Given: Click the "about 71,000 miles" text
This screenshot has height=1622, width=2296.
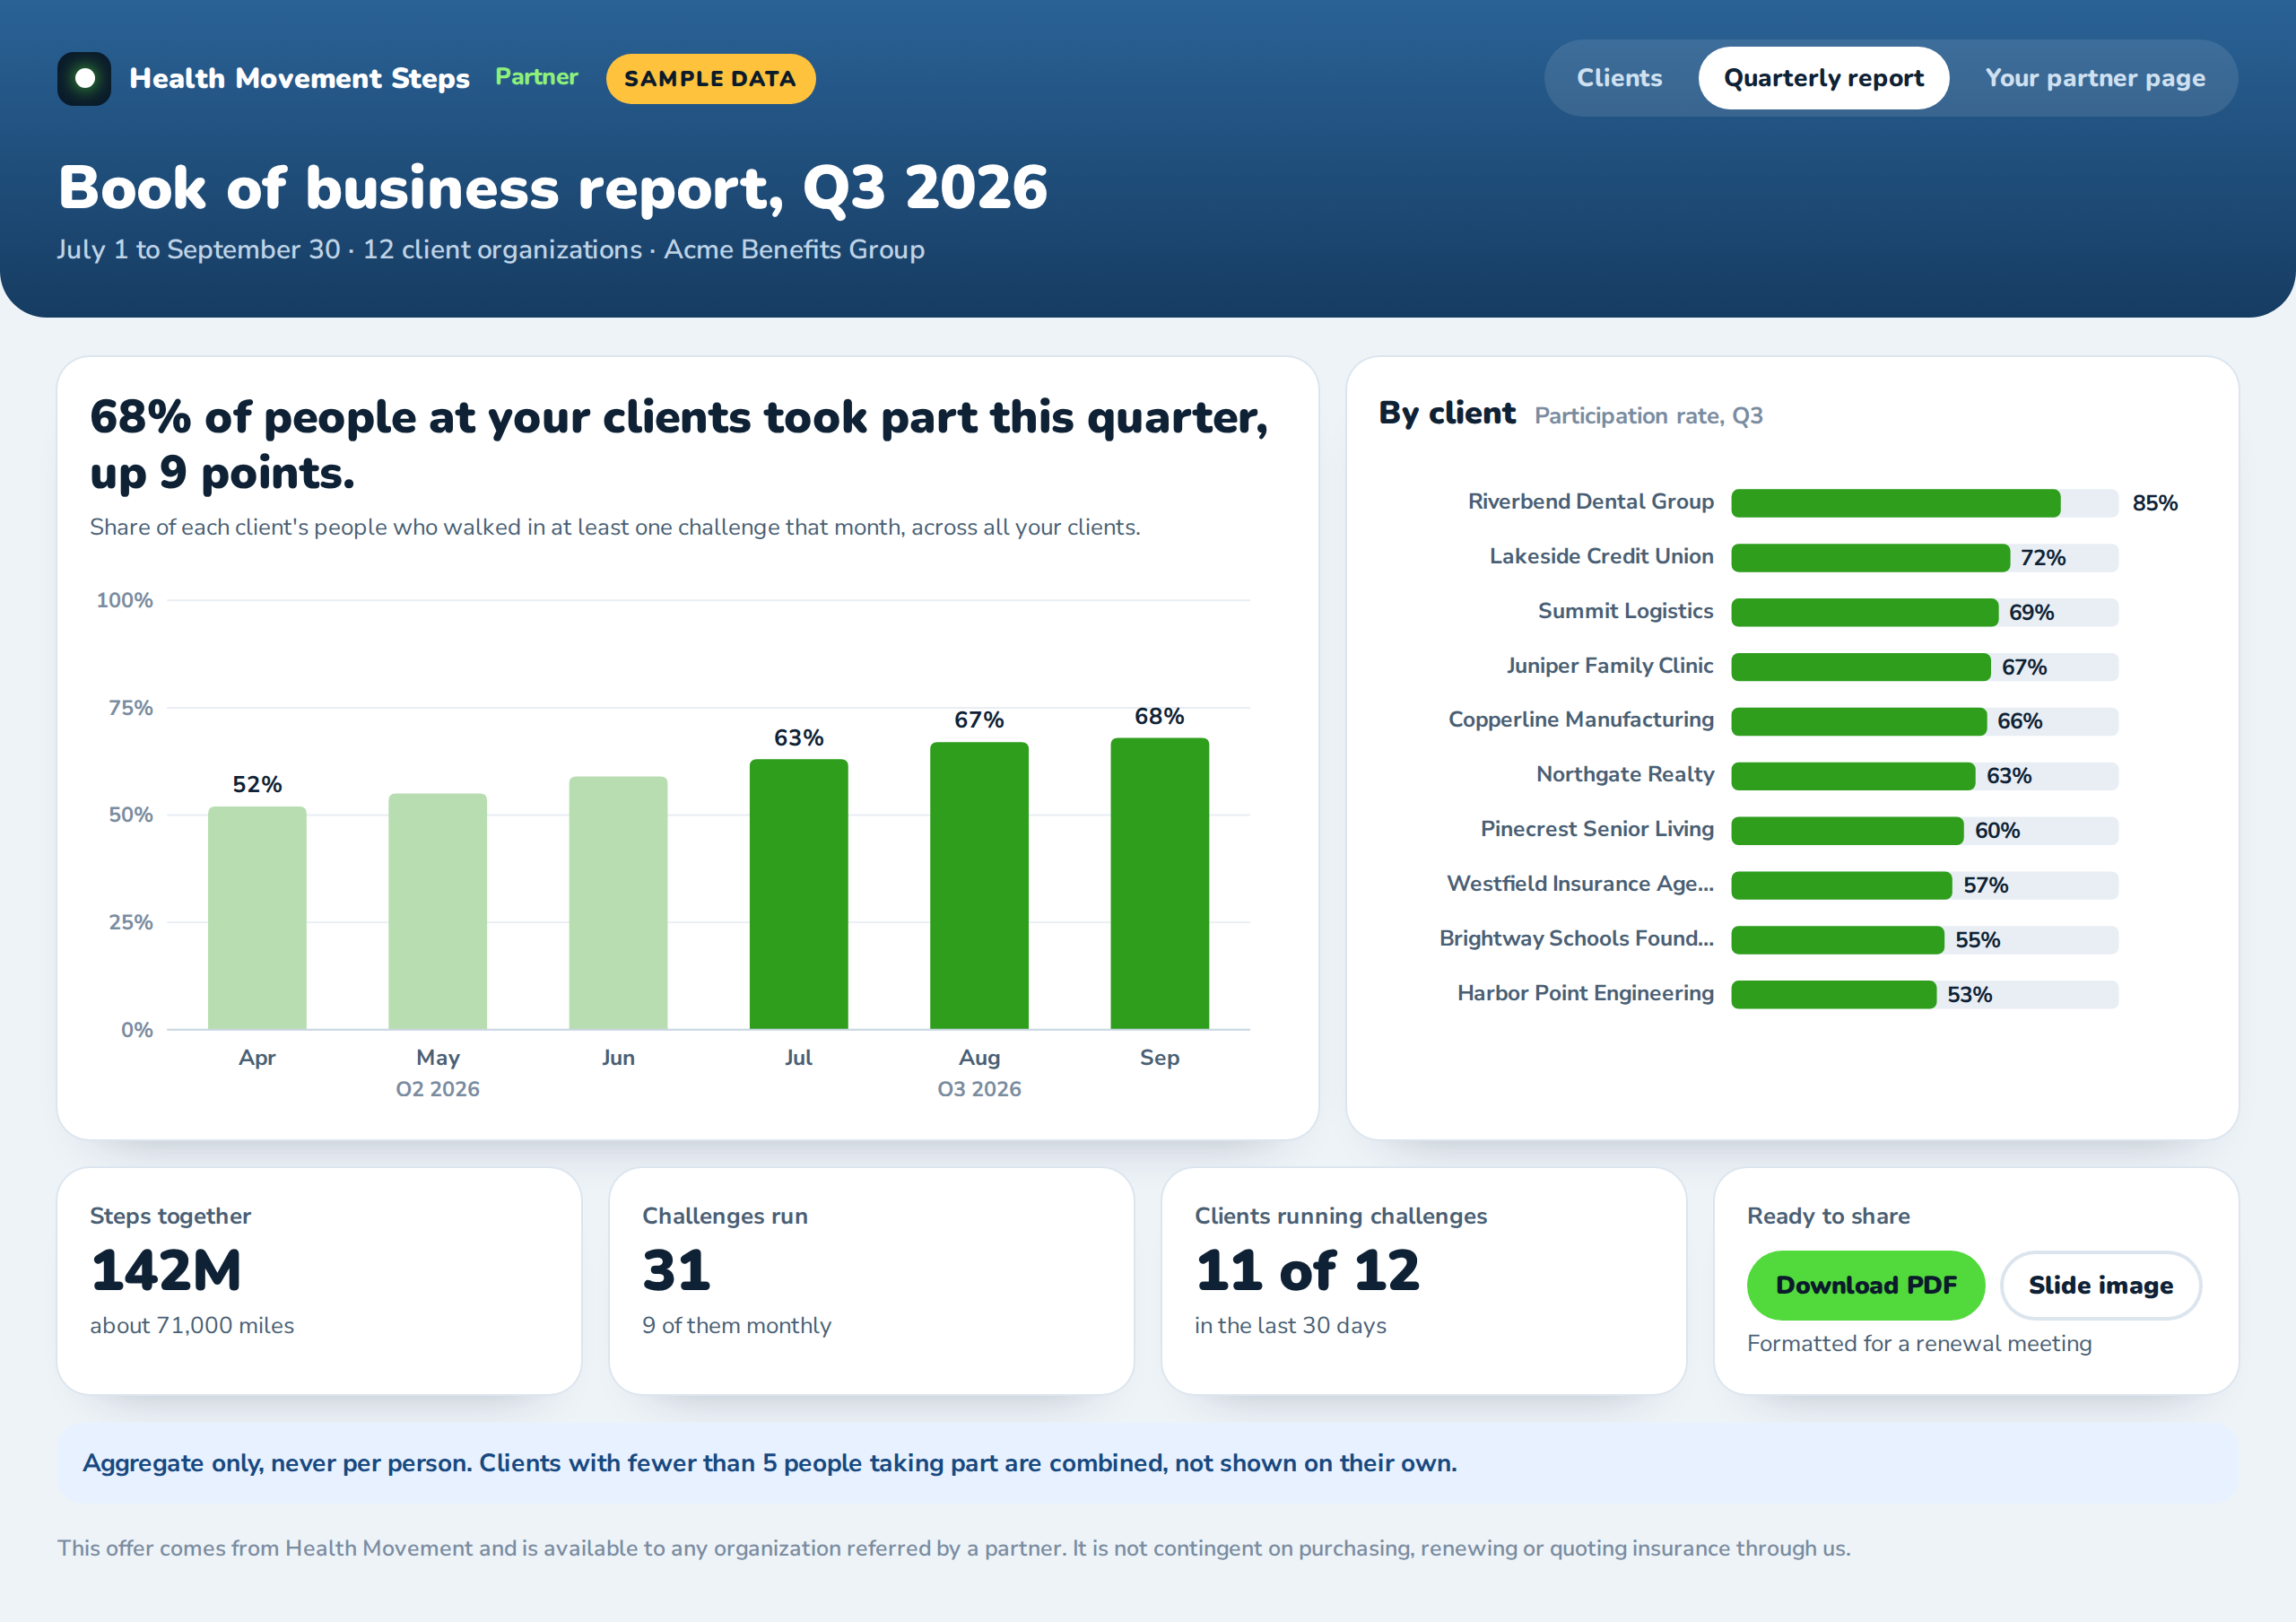Looking at the screenshot, I should (192, 1325).
